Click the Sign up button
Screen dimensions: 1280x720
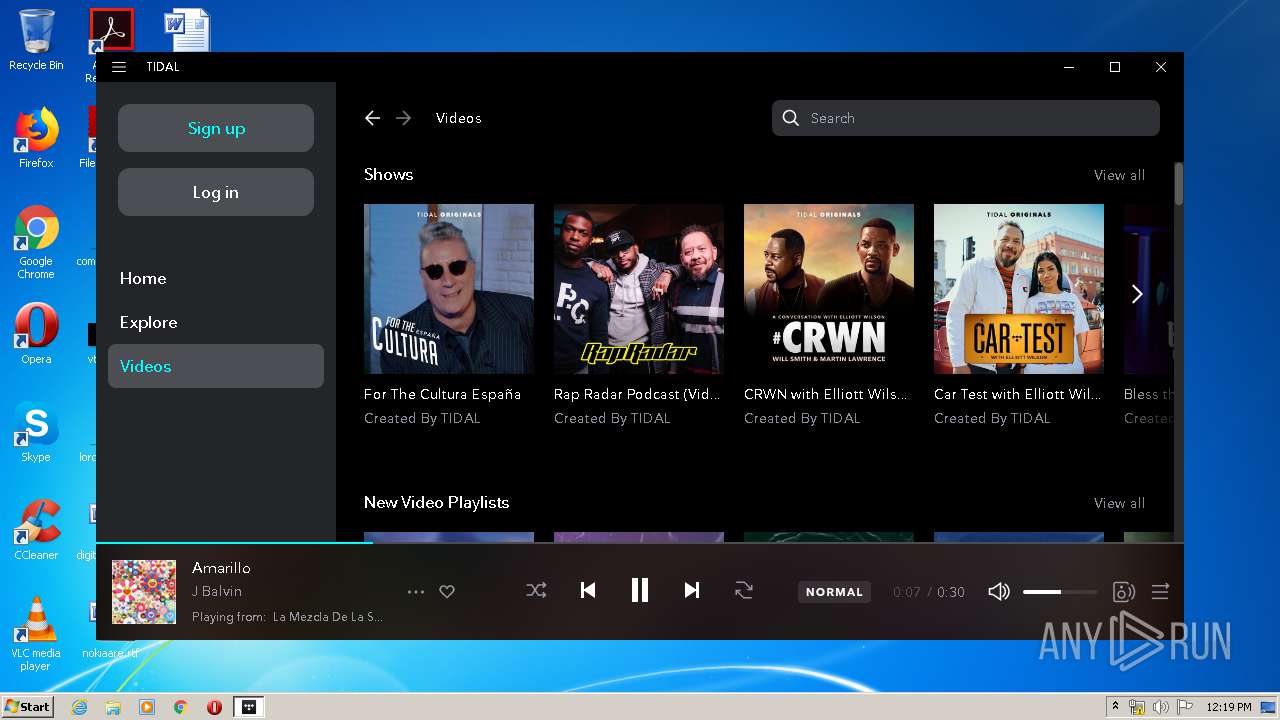click(216, 128)
